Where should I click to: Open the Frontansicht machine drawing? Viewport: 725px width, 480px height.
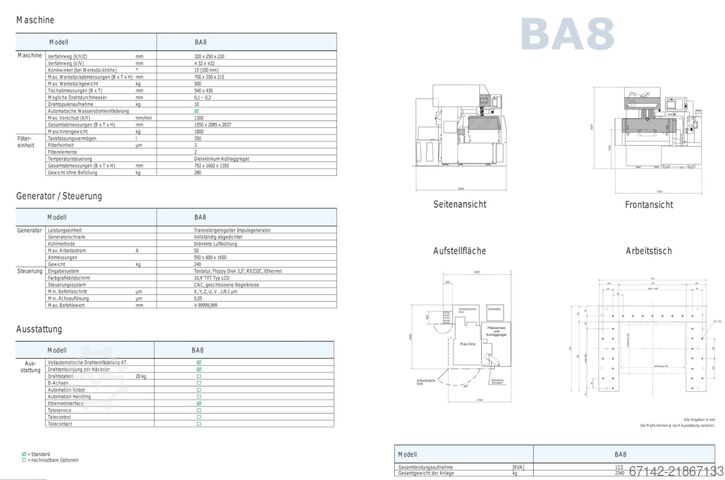pyautogui.click(x=649, y=140)
